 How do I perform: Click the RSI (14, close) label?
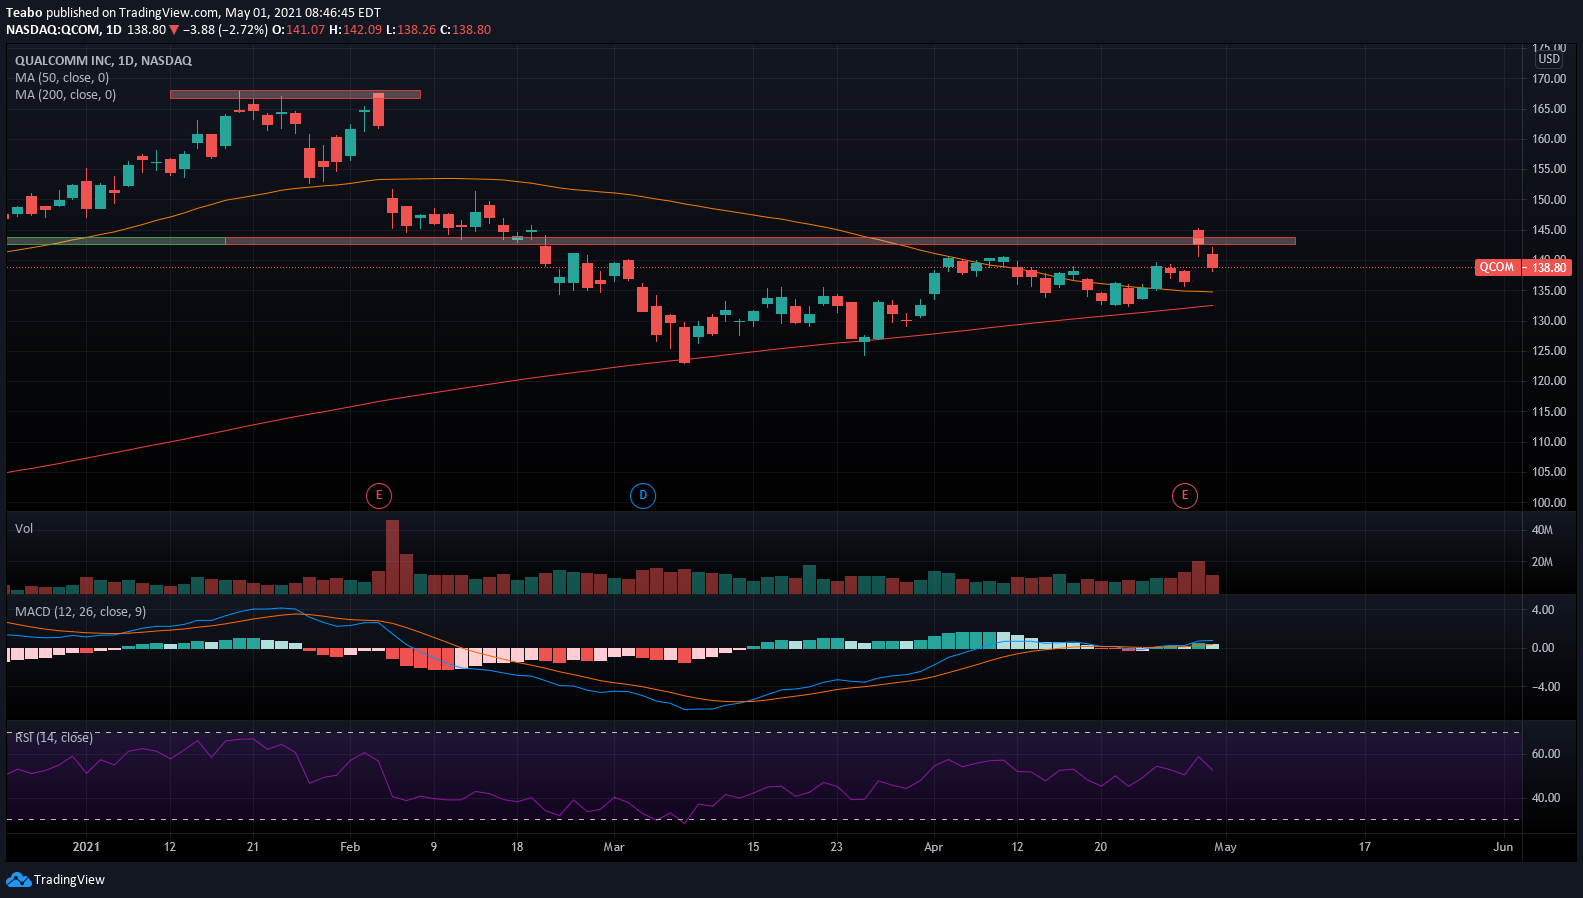click(x=54, y=738)
